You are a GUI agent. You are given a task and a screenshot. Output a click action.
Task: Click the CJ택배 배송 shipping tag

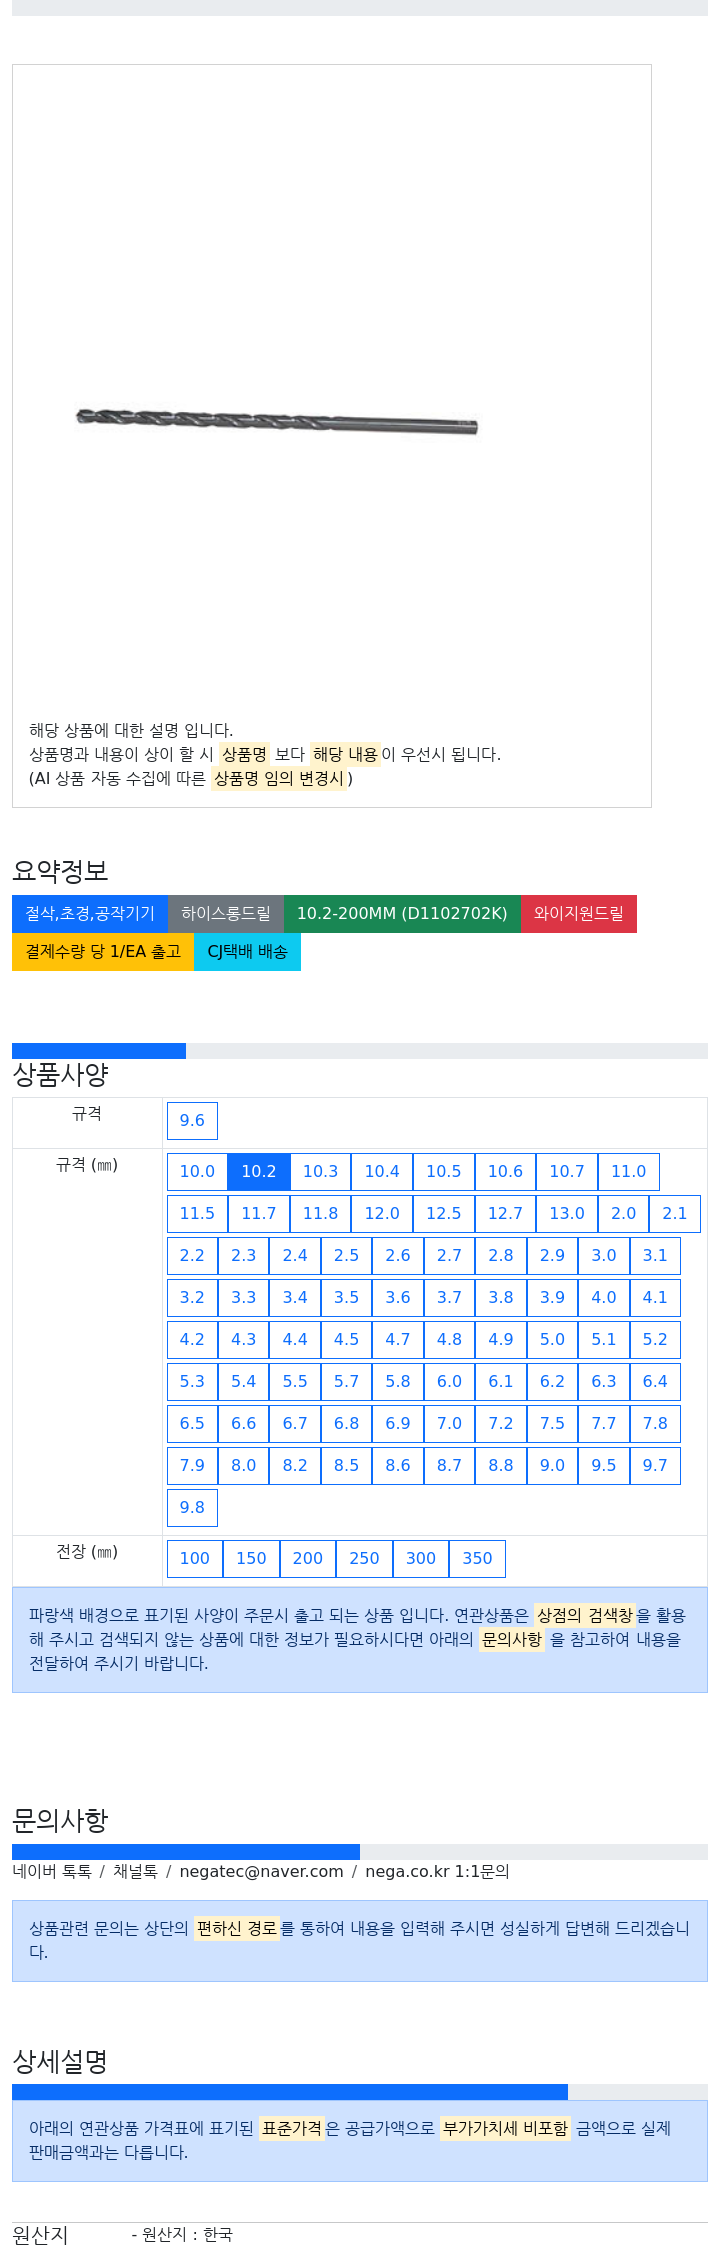click(247, 951)
